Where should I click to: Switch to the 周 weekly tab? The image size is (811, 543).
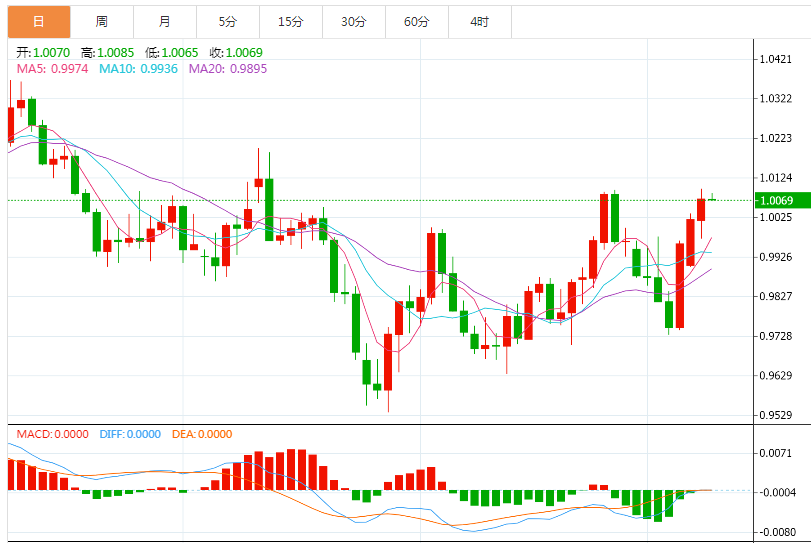102,22
